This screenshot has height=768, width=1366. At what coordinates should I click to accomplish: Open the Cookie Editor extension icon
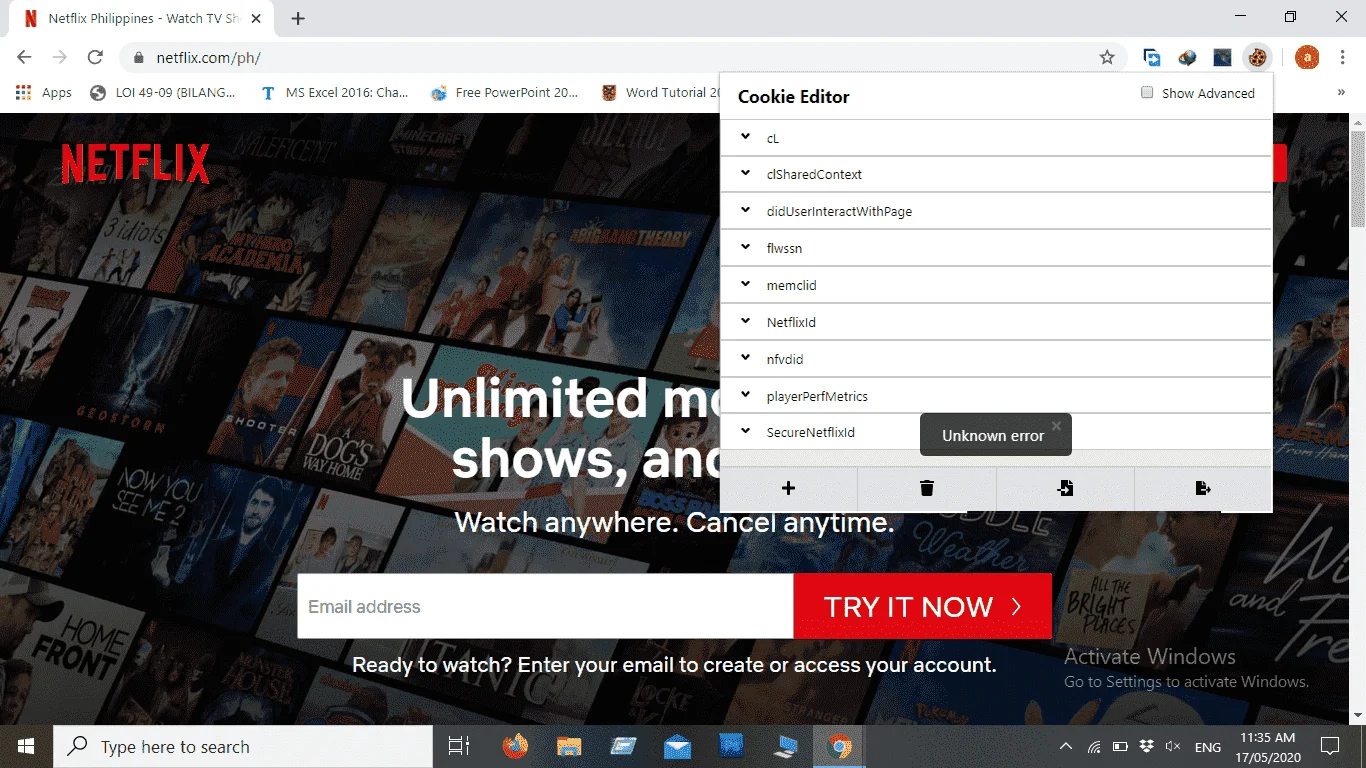pos(1257,58)
